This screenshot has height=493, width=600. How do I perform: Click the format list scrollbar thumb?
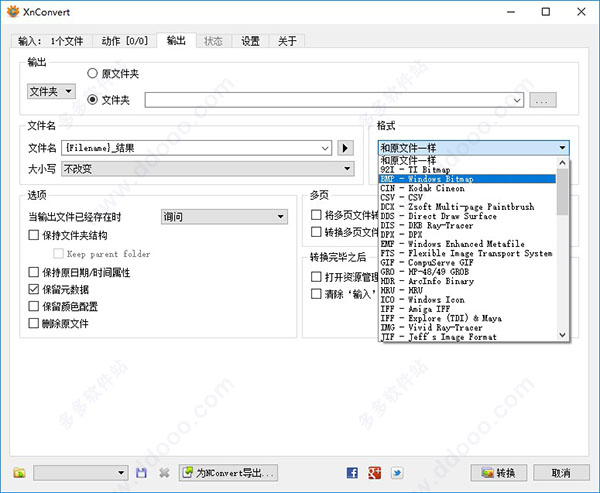pos(562,191)
